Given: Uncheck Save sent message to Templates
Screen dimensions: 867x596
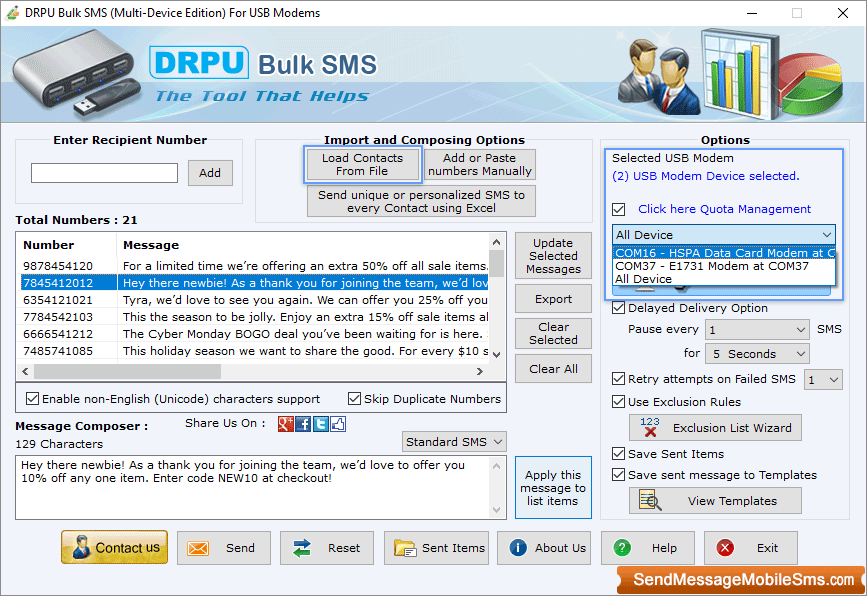Looking at the screenshot, I should 619,475.
